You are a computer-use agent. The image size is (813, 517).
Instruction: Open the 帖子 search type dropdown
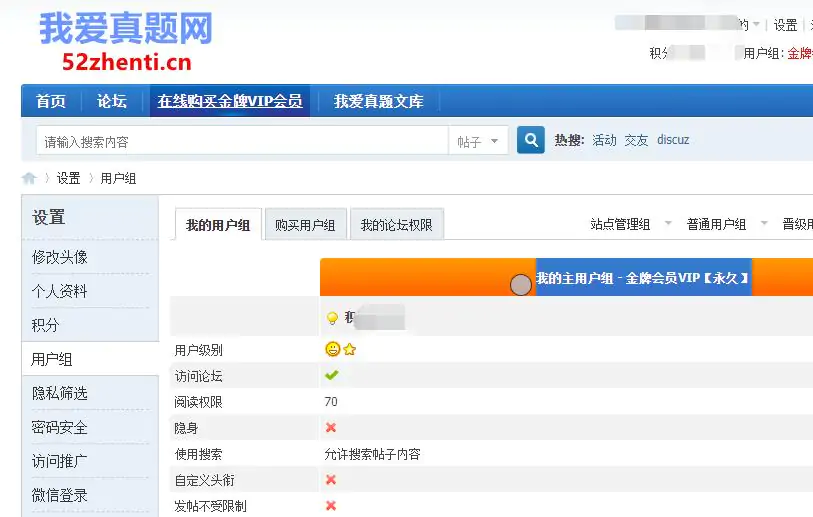[477, 141]
